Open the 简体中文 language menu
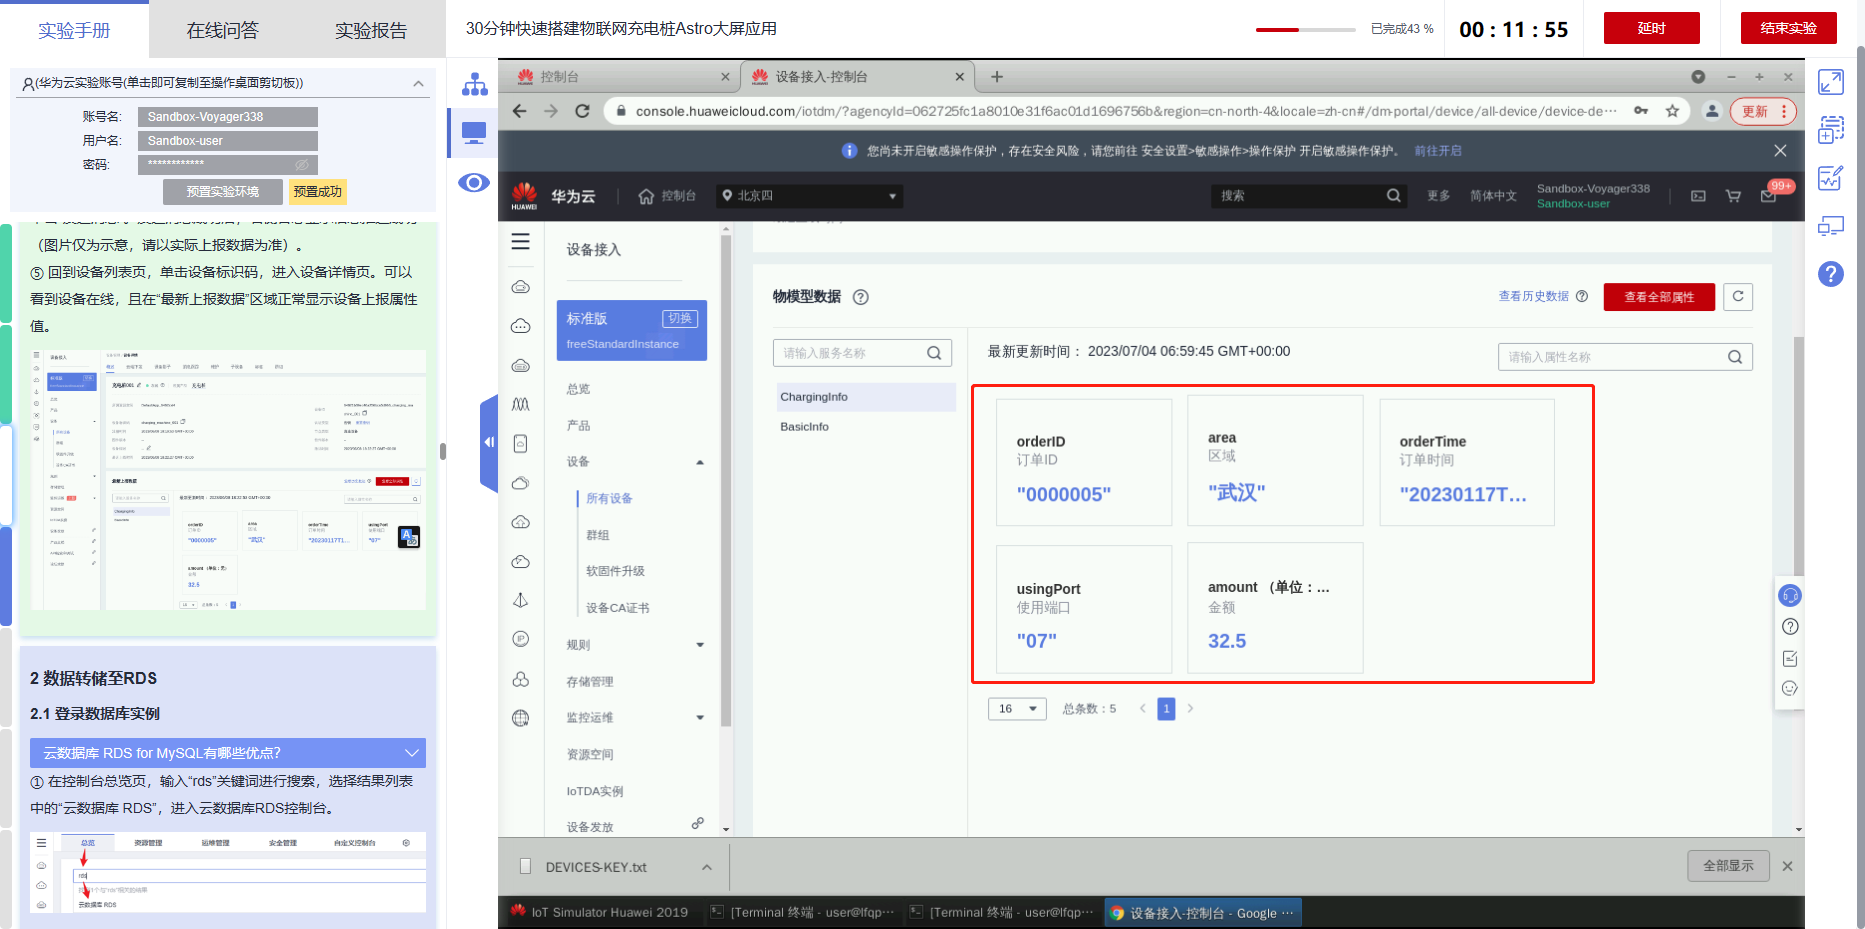The height and width of the screenshot is (929, 1865). click(1493, 196)
